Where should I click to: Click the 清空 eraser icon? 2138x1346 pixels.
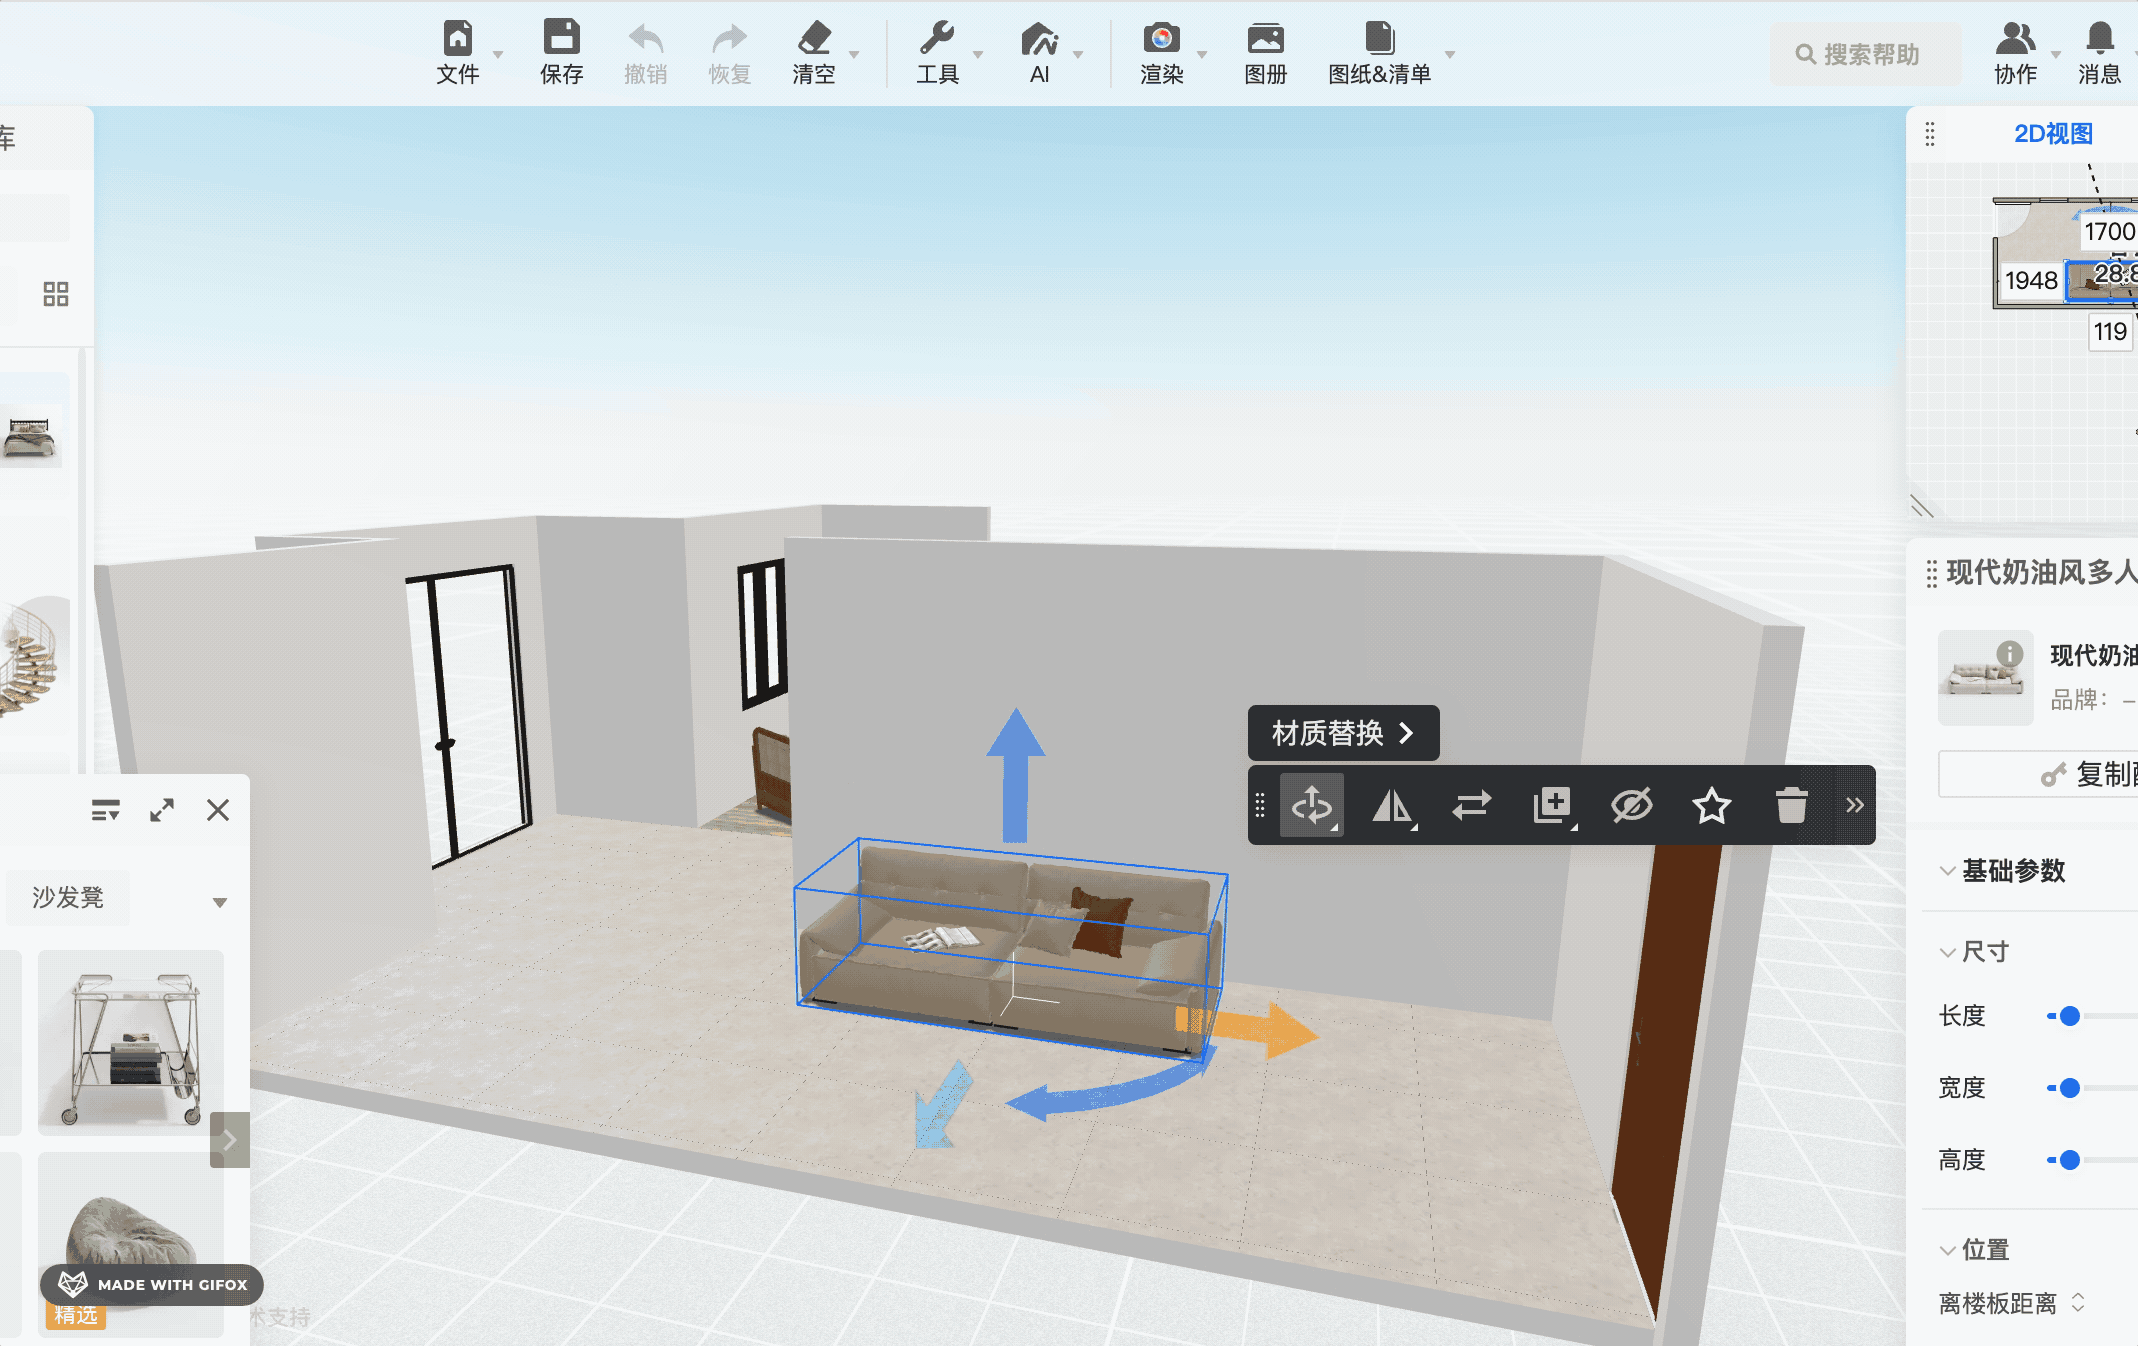814,38
